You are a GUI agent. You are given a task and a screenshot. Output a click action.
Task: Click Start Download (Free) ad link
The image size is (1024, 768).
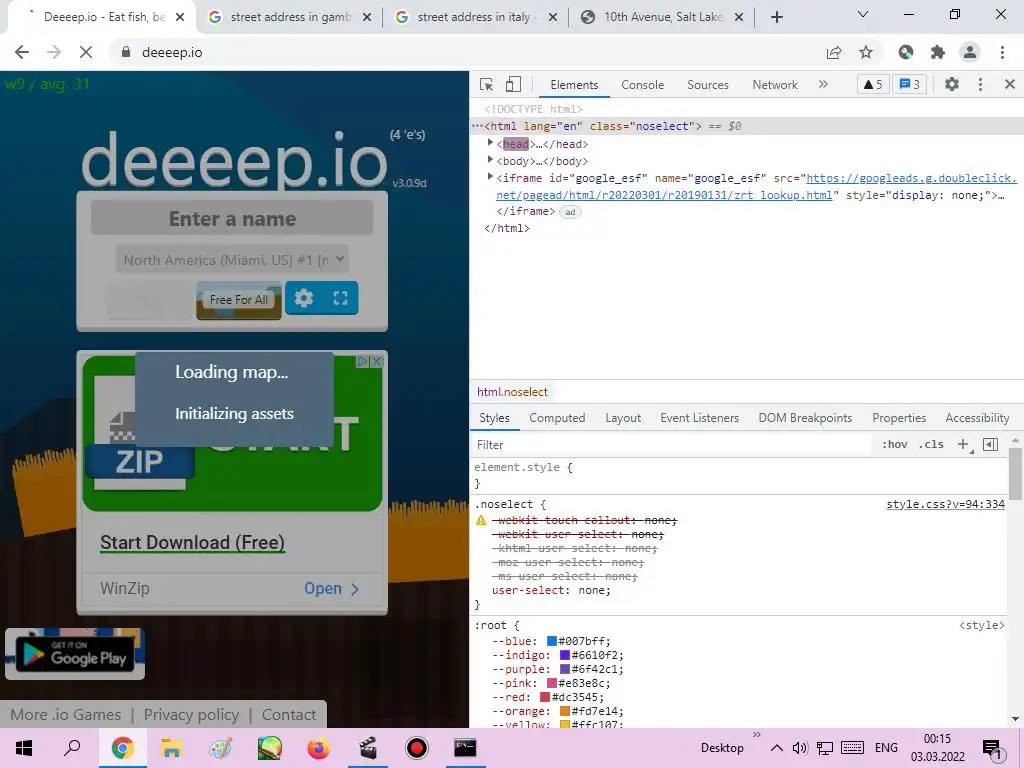click(x=192, y=543)
